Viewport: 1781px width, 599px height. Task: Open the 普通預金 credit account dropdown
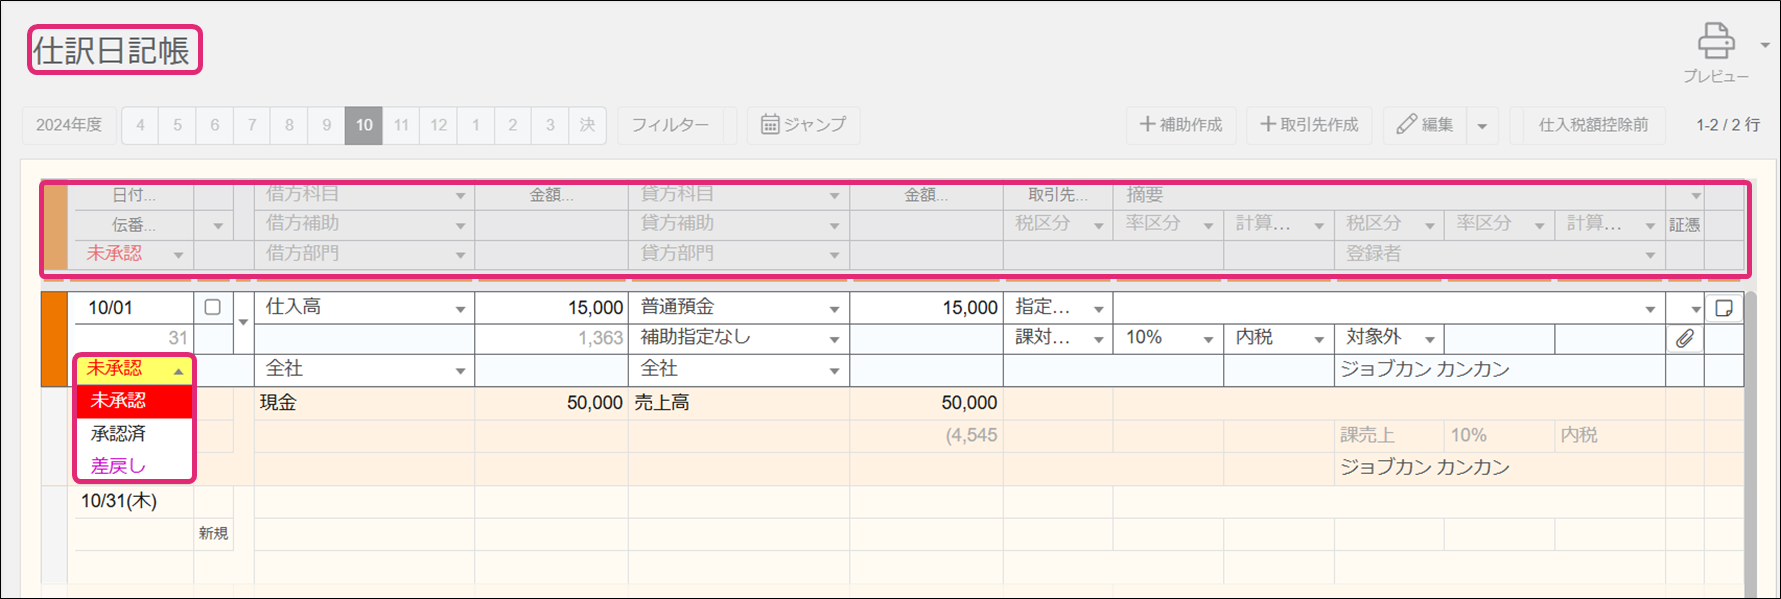(x=834, y=309)
